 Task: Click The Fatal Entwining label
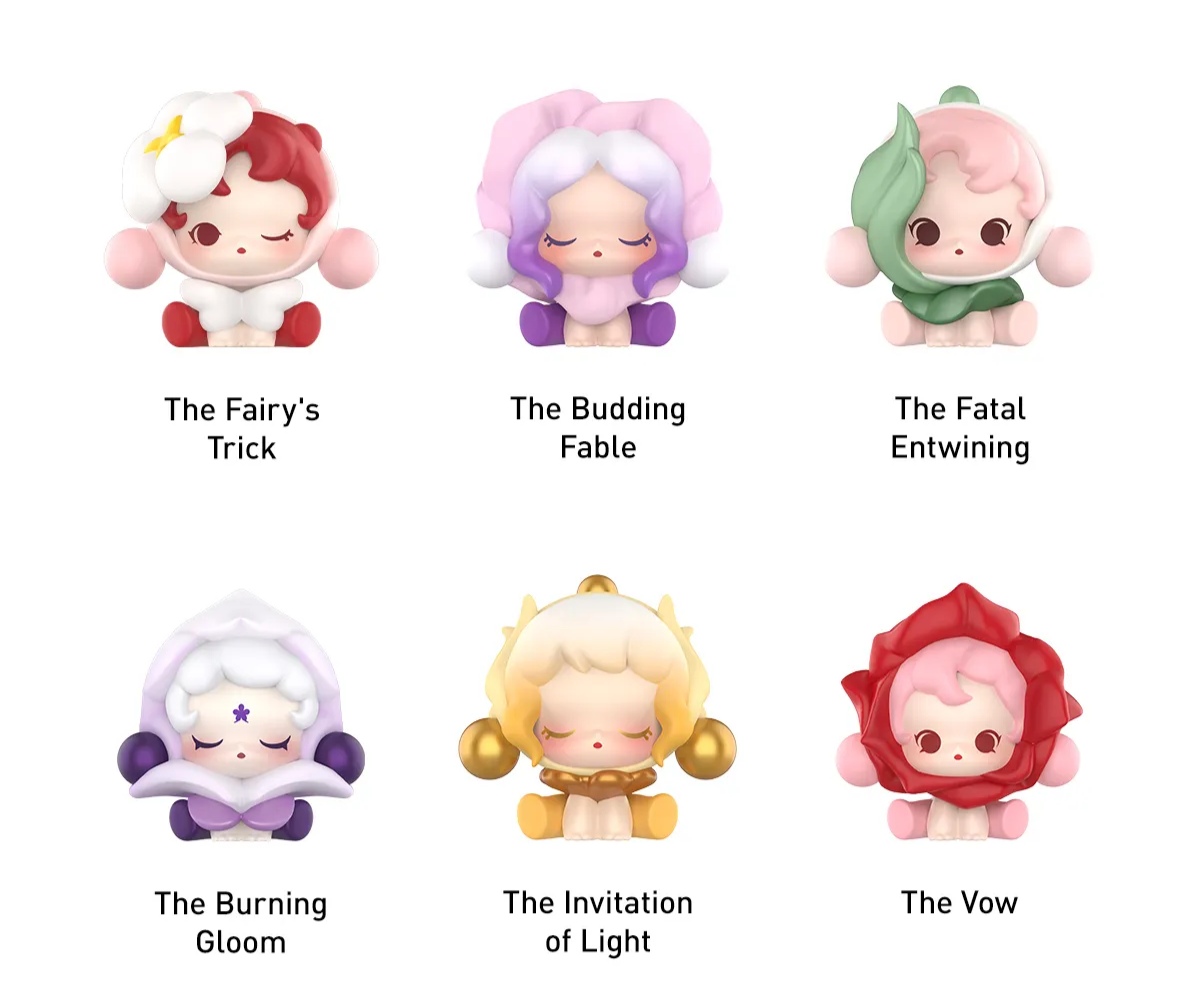click(960, 428)
